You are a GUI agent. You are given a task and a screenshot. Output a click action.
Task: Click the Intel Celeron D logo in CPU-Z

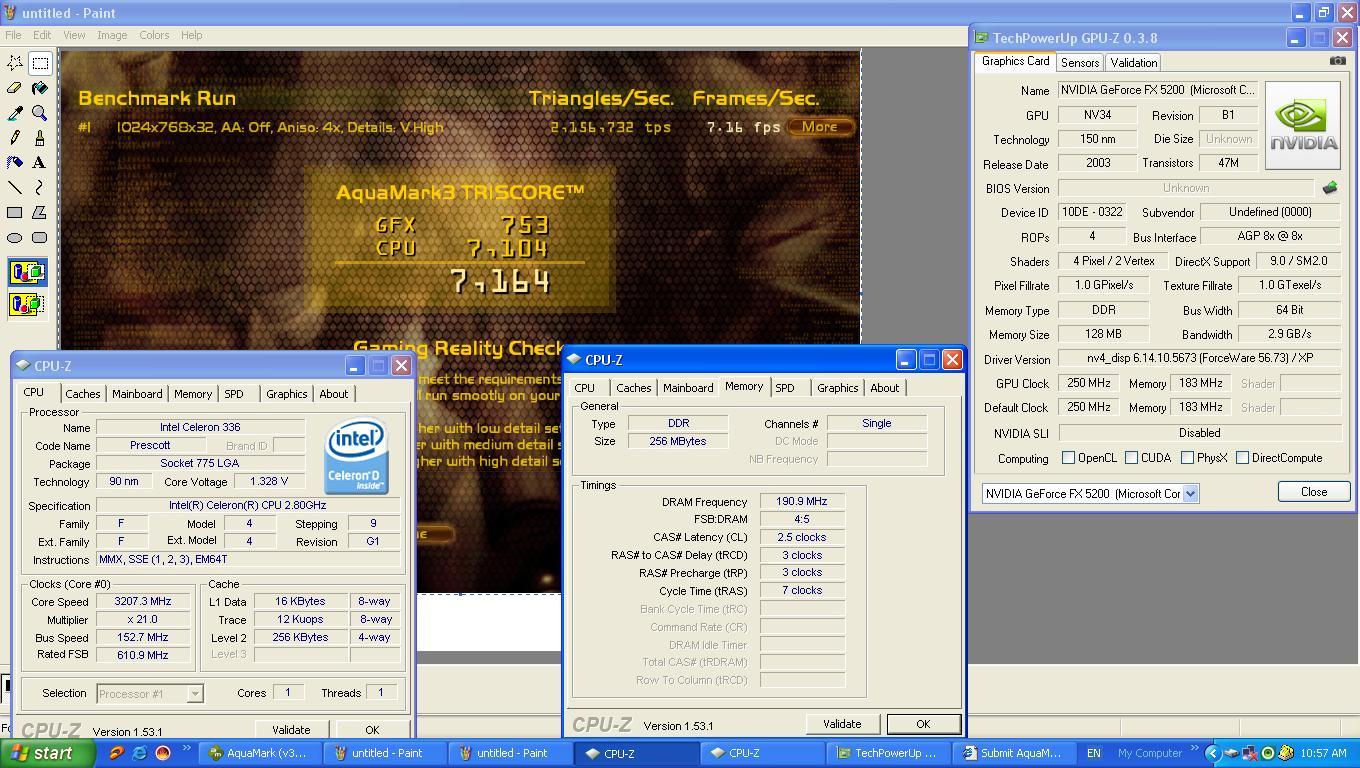[356, 456]
